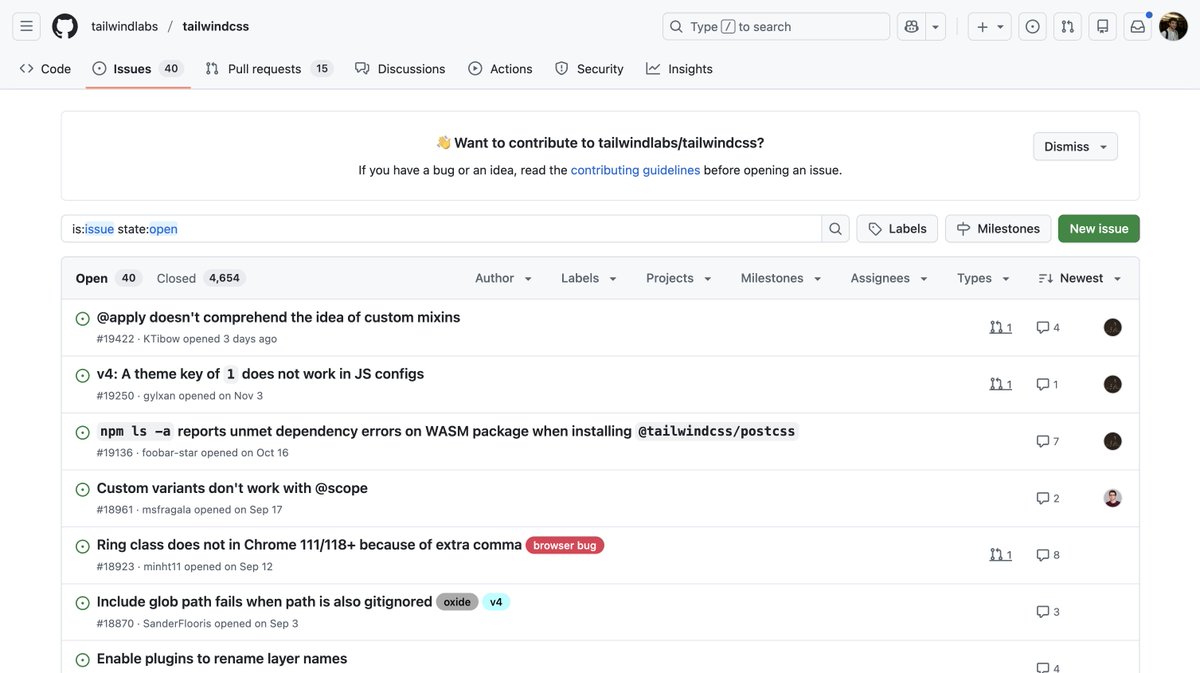This screenshot has width=1200, height=673.
Task: Click assignee avatar on issue #19422
Action: (x=1112, y=327)
